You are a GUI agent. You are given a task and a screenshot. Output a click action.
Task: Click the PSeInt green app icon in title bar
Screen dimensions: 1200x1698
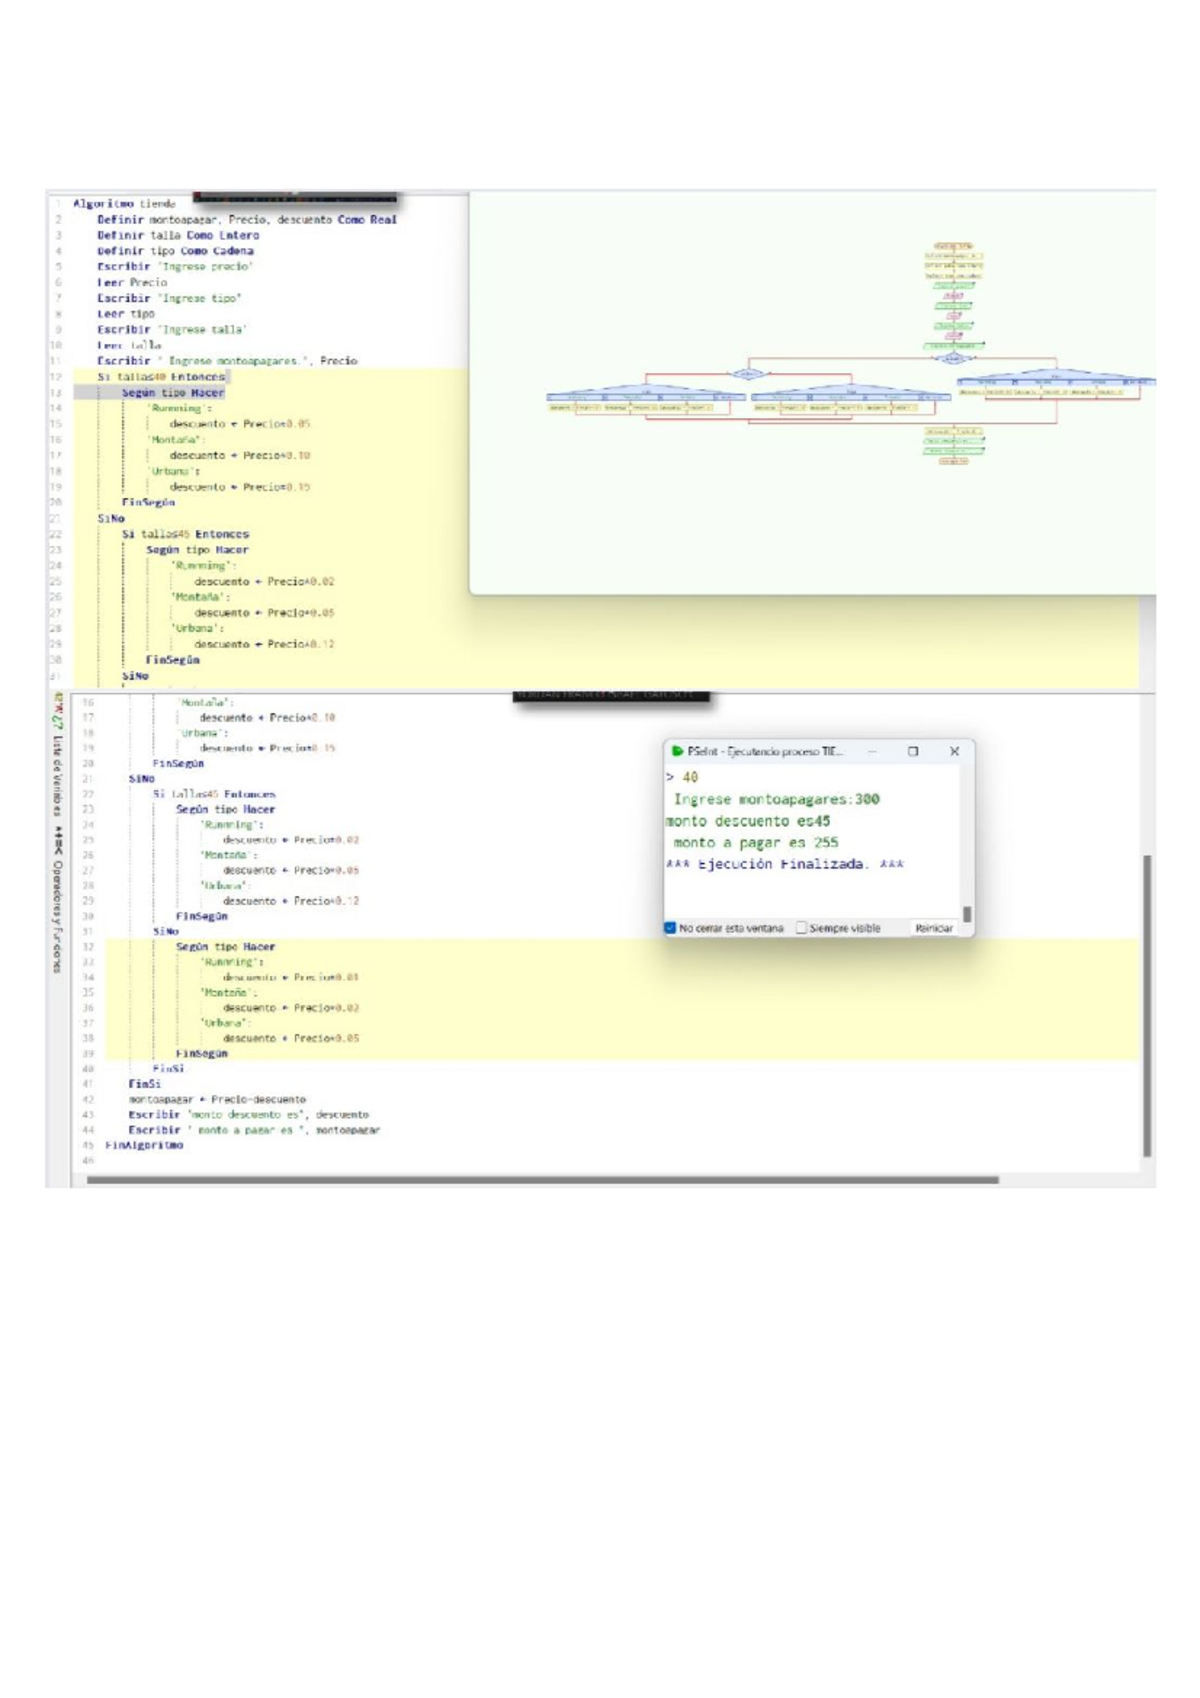(x=678, y=751)
